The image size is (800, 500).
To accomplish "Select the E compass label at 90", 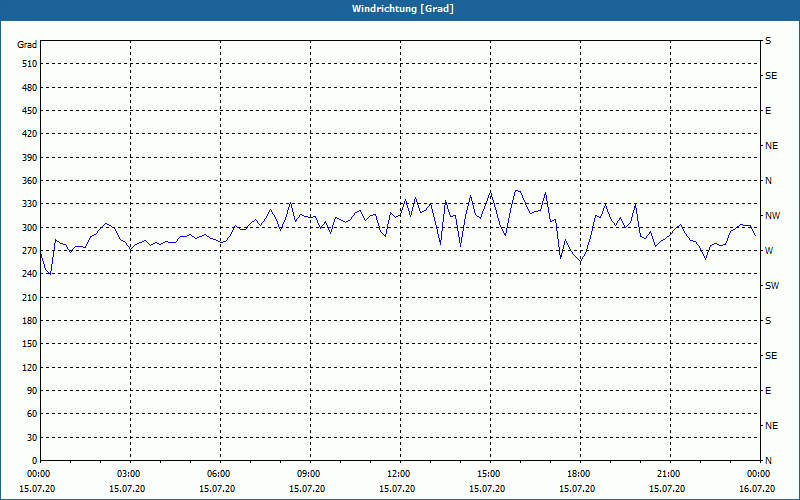I will click(768, 391).
